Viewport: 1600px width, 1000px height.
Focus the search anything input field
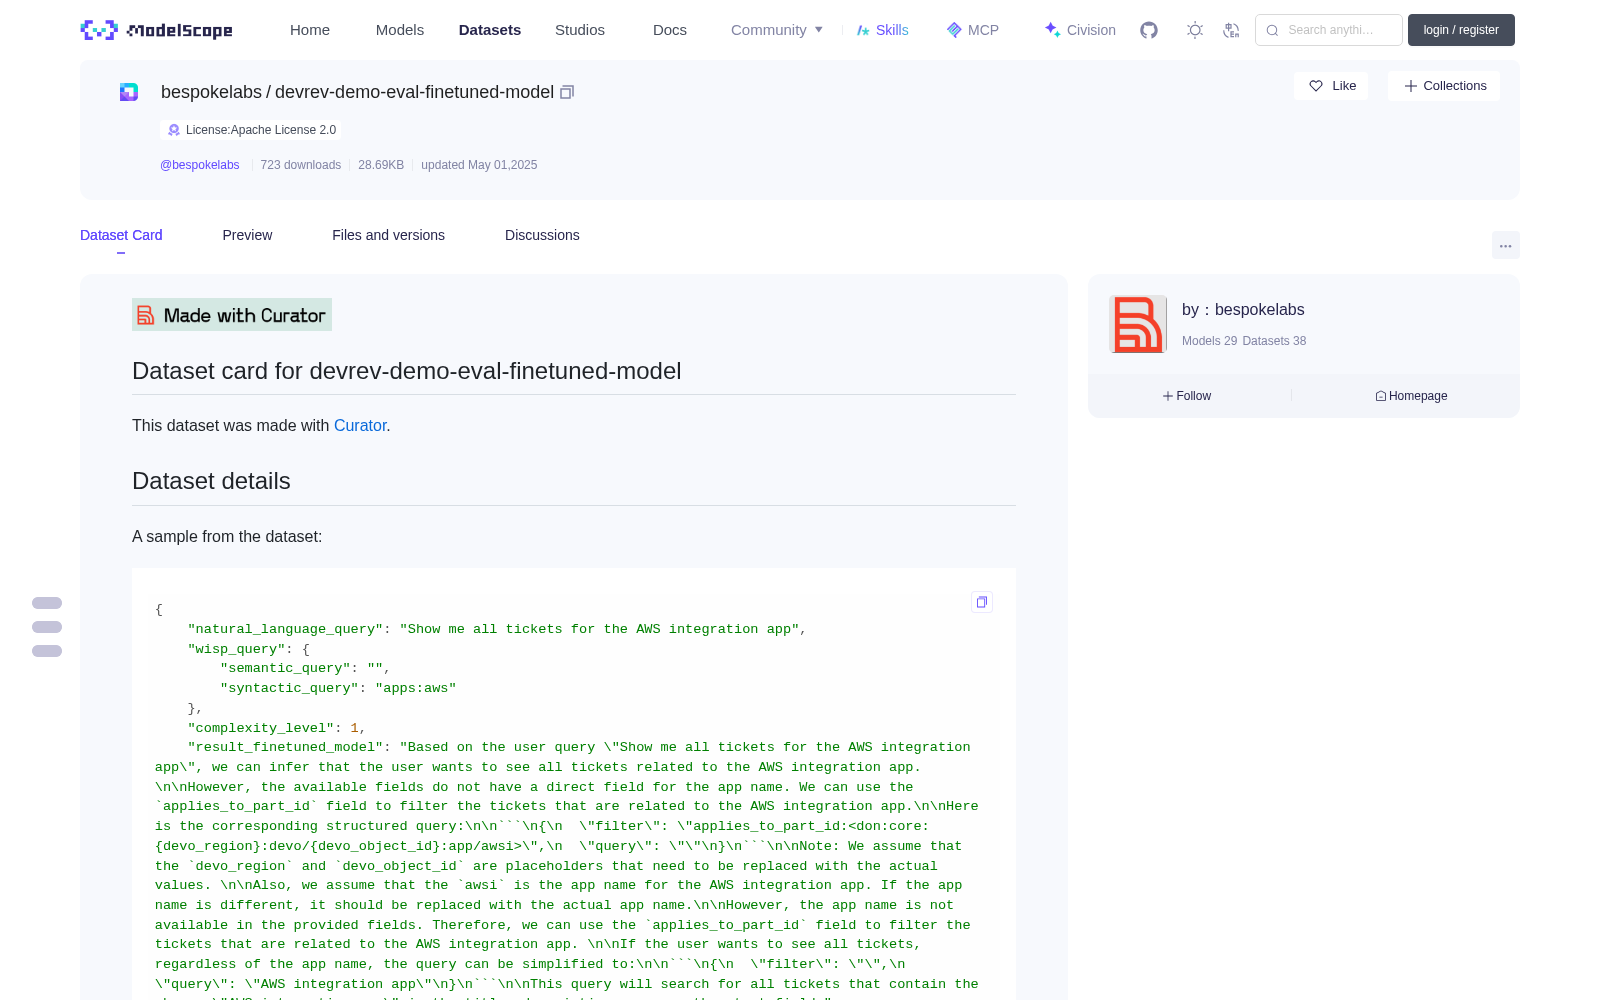(1329, 30)
